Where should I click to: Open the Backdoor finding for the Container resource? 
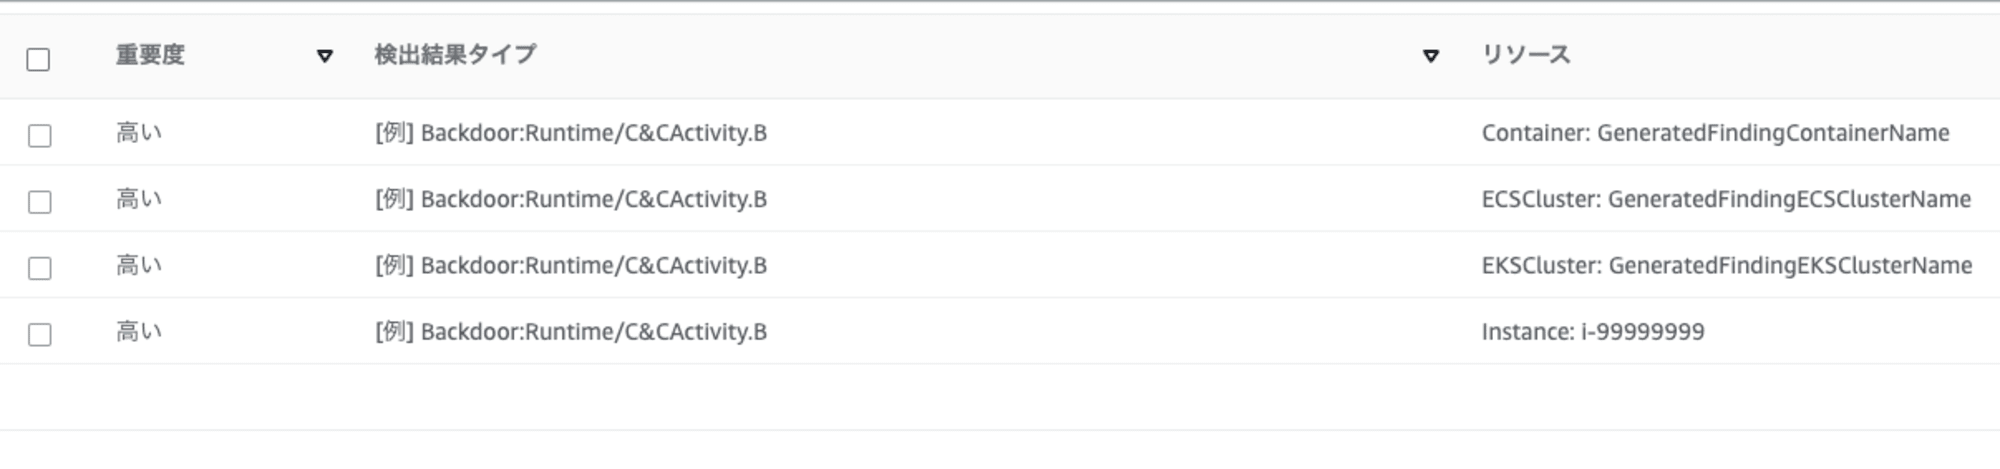pyautogui.click(x=571, y=133)
